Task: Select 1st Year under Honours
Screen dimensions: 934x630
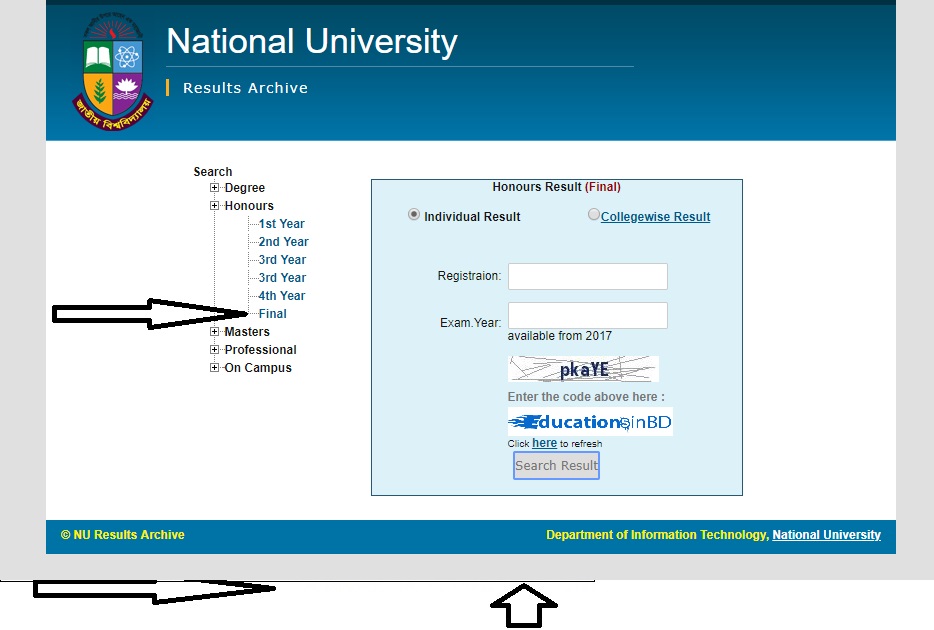Action: [281, 223]
